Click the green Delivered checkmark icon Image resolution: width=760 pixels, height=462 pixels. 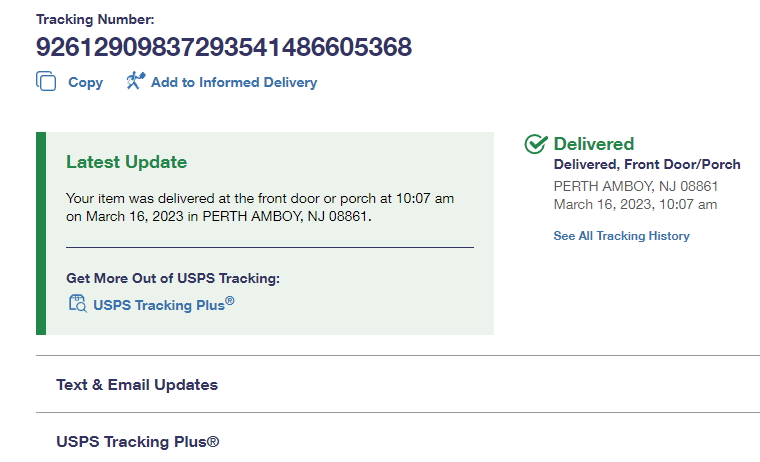(535, 145)
